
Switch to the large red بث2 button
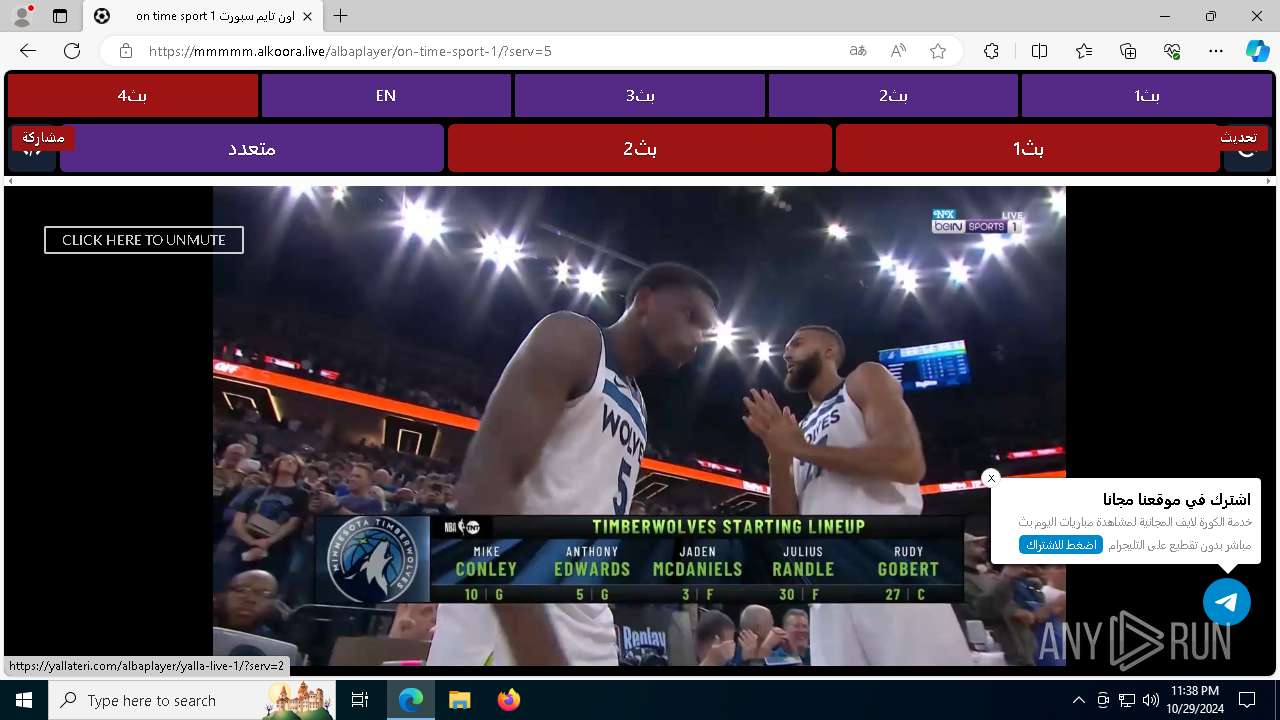click(640, 148)
